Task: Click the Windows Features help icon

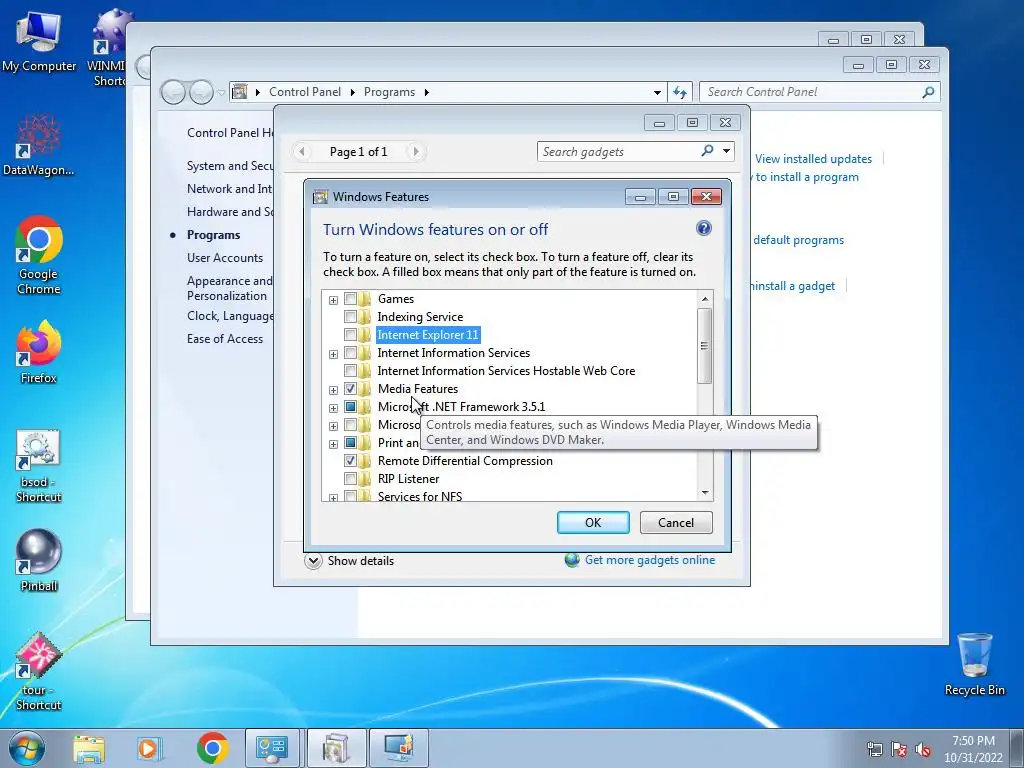Action: pos(703,228)
